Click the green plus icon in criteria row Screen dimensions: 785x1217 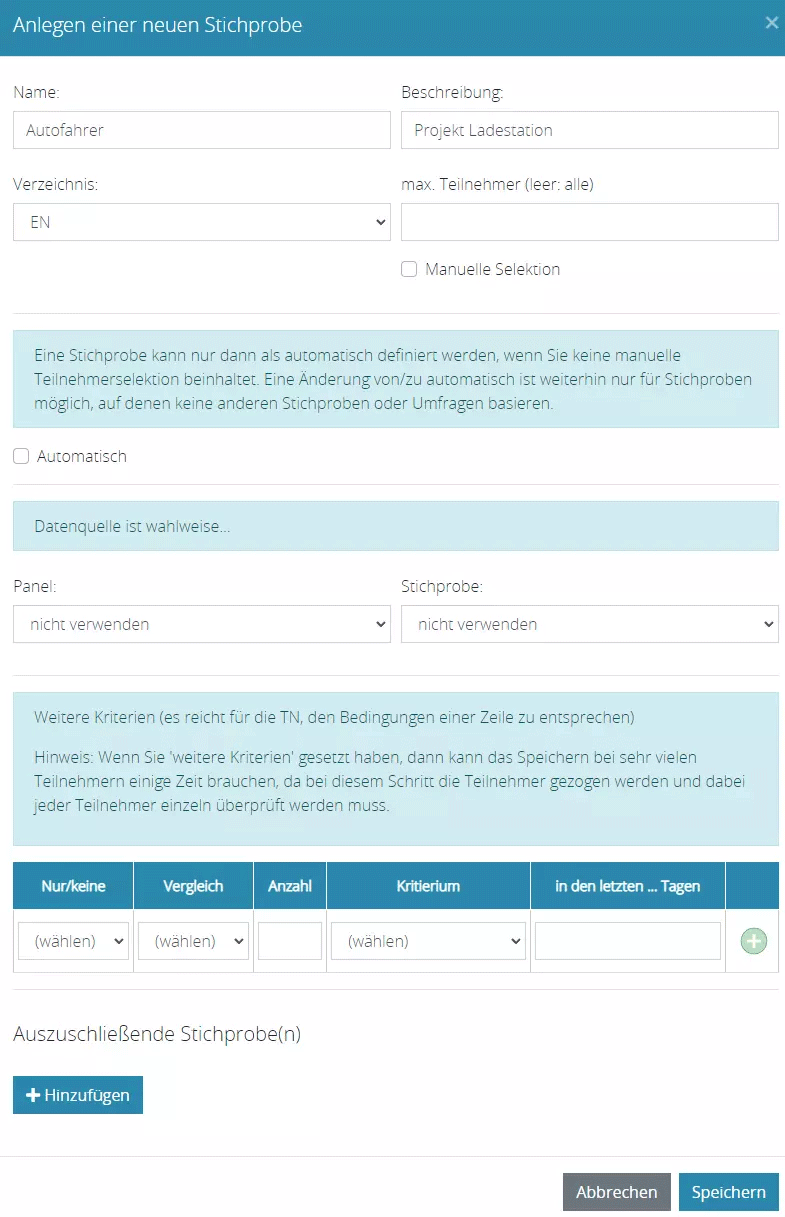click(753, 941)
